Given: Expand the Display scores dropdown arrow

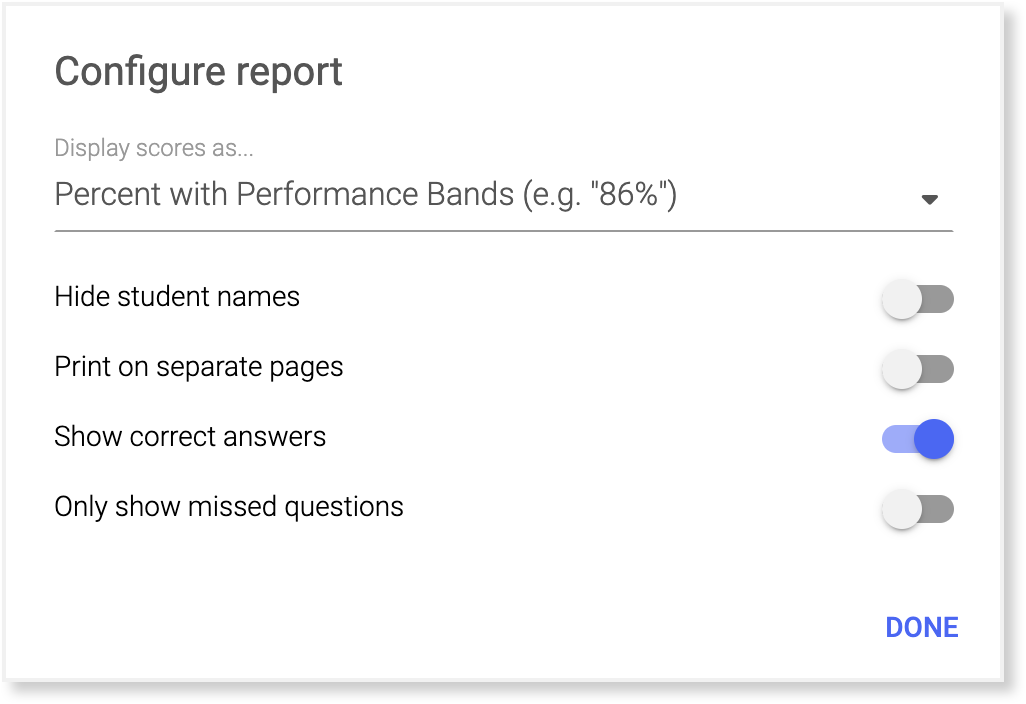Looking at the screenshot, I should coord(929,199).
